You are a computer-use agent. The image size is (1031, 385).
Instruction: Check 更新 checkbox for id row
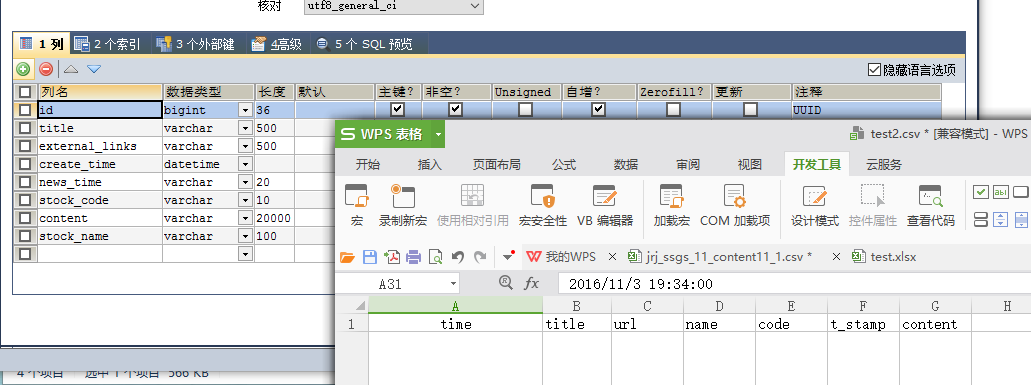[750, 110]
